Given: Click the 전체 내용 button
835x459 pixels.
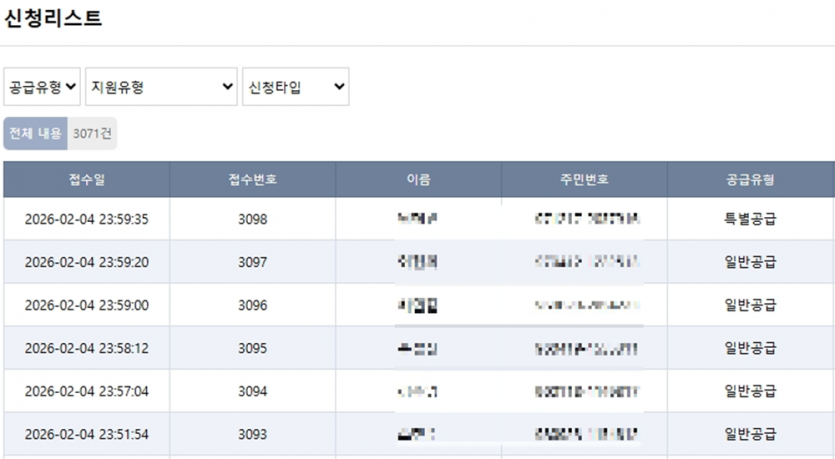Looking at the screenshot, I should coord(35,133).
